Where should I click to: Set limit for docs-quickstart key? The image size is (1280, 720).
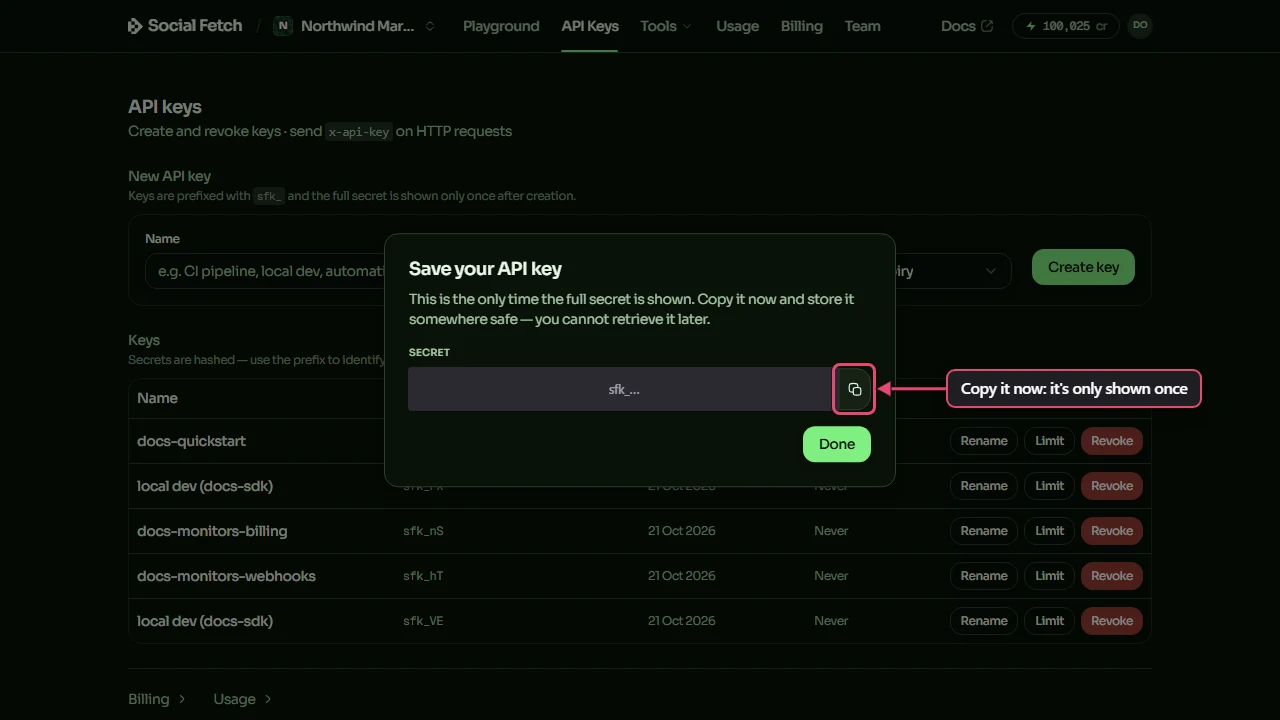[1049, 441]
